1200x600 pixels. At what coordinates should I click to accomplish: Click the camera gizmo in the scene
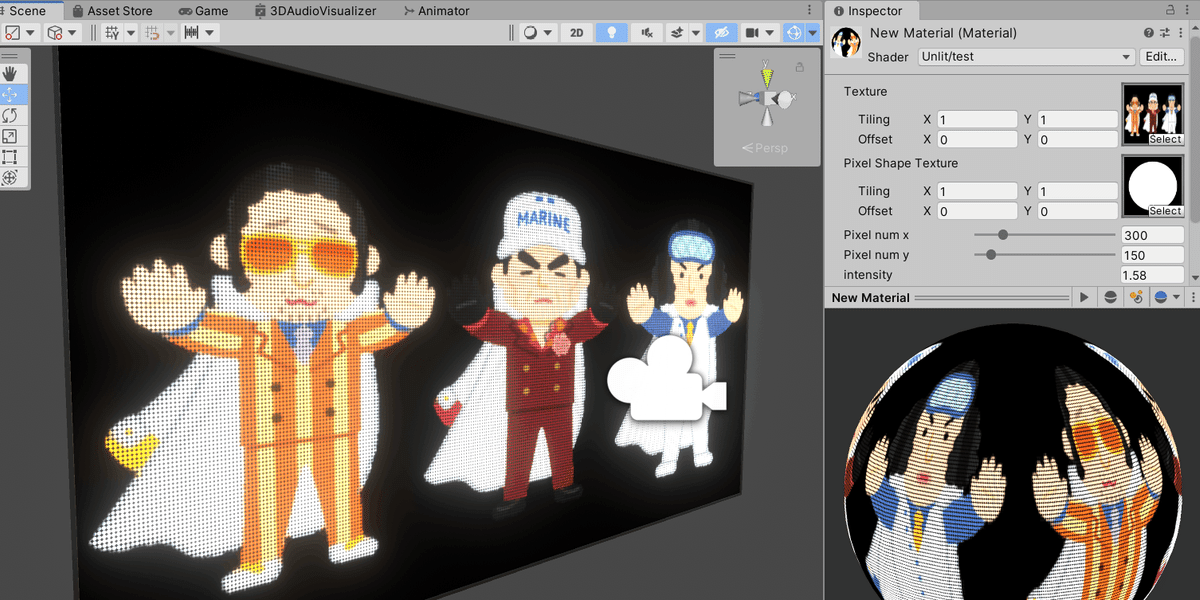(668, 378)
